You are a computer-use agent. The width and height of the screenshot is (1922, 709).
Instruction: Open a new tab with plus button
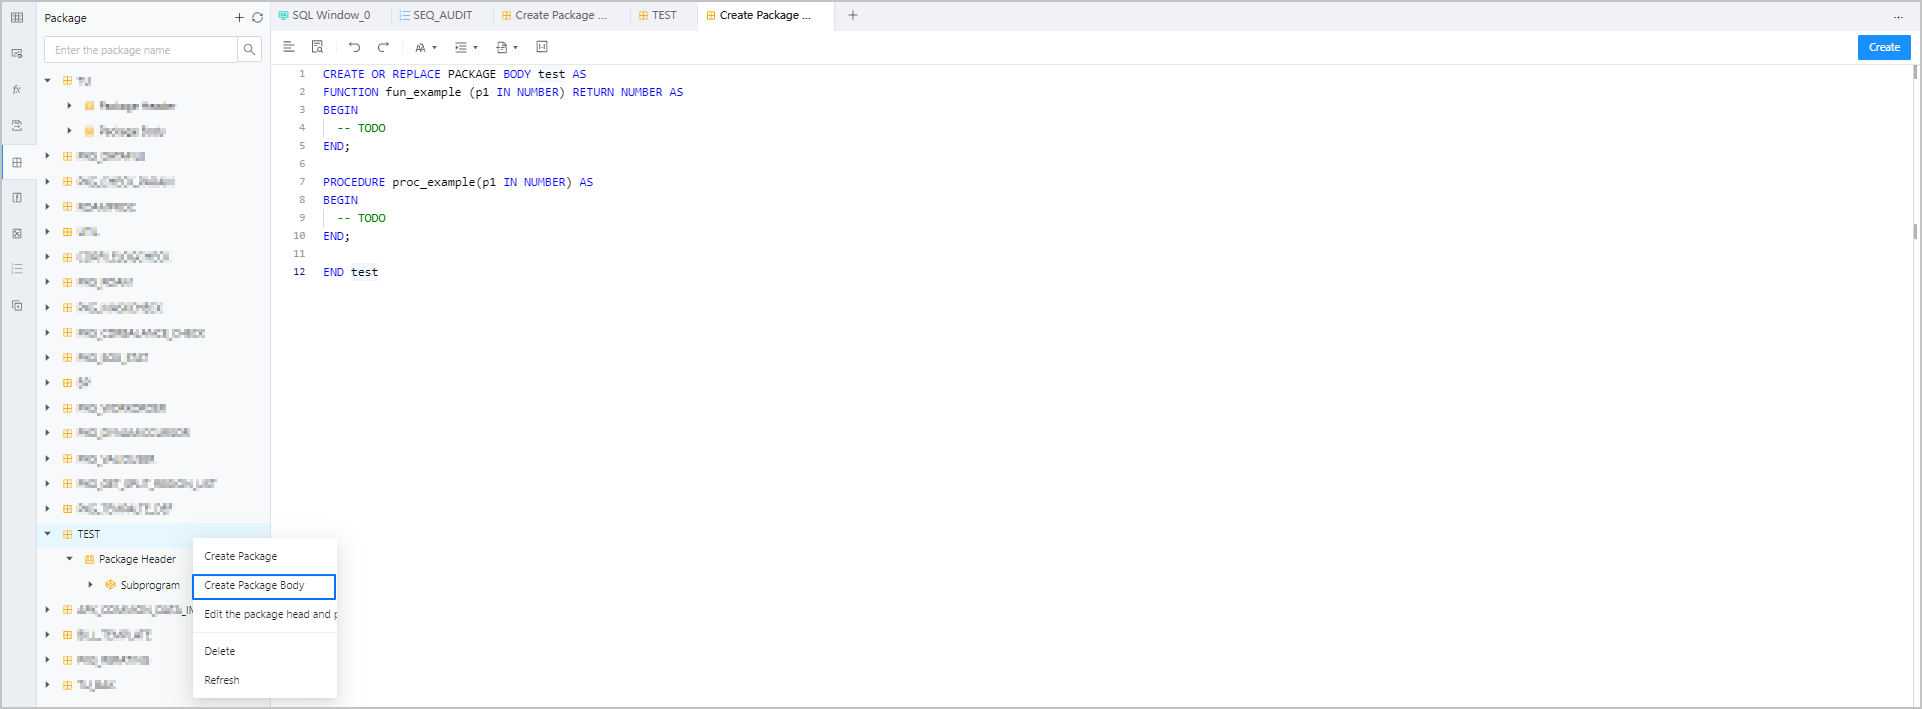[x=853, y=15]
